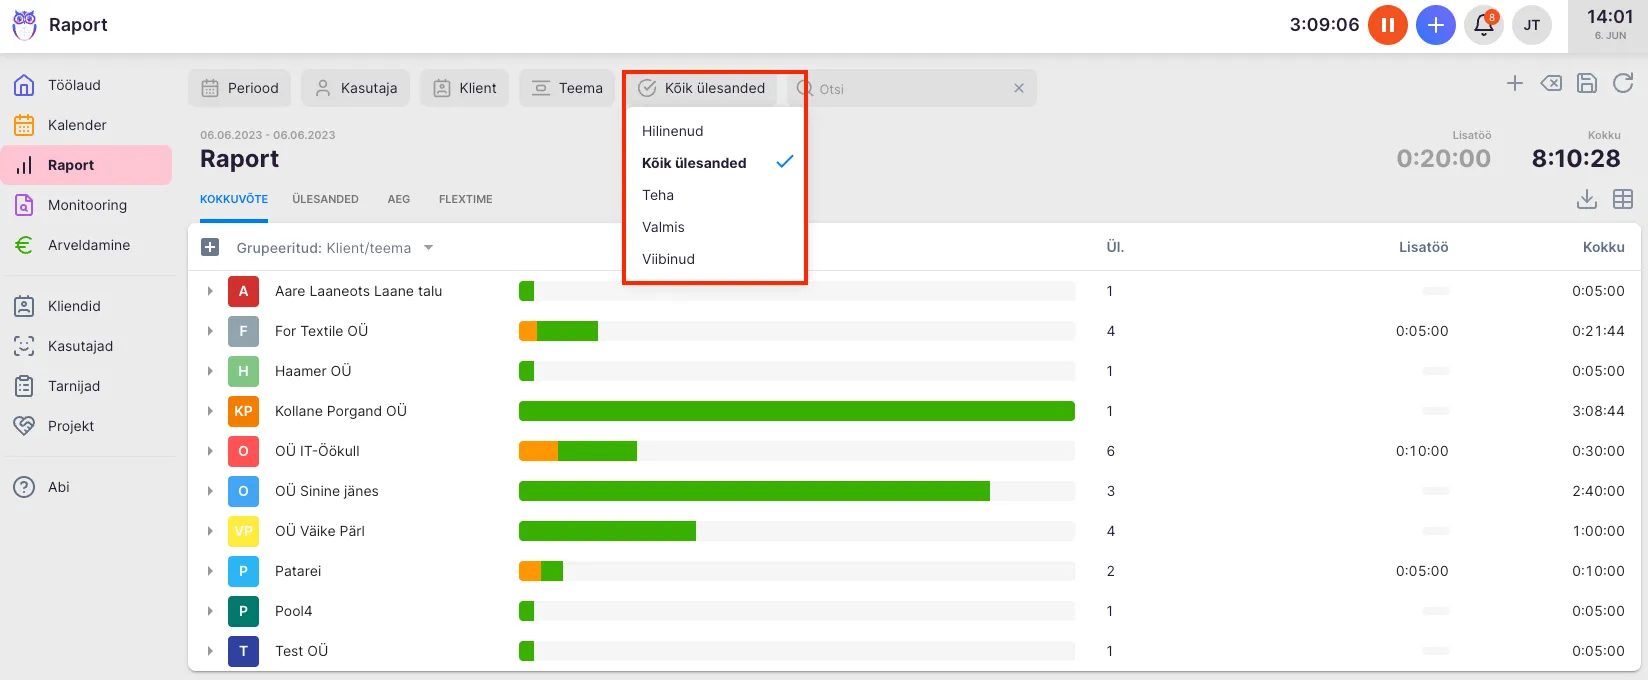Image resolution: width=1648 pixels, height=680 pixels.
Task: Switch to table view icon
Action: [1623, 199]
